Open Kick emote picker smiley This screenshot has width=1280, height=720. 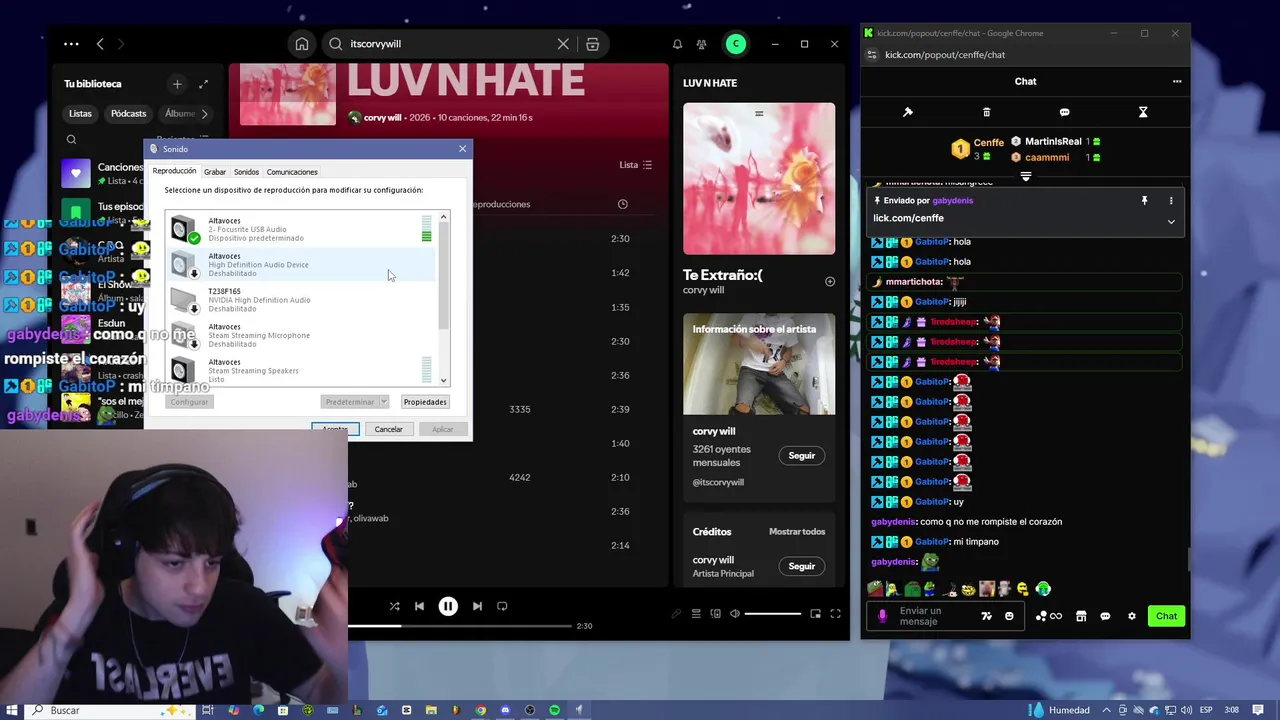point(1009,616)
